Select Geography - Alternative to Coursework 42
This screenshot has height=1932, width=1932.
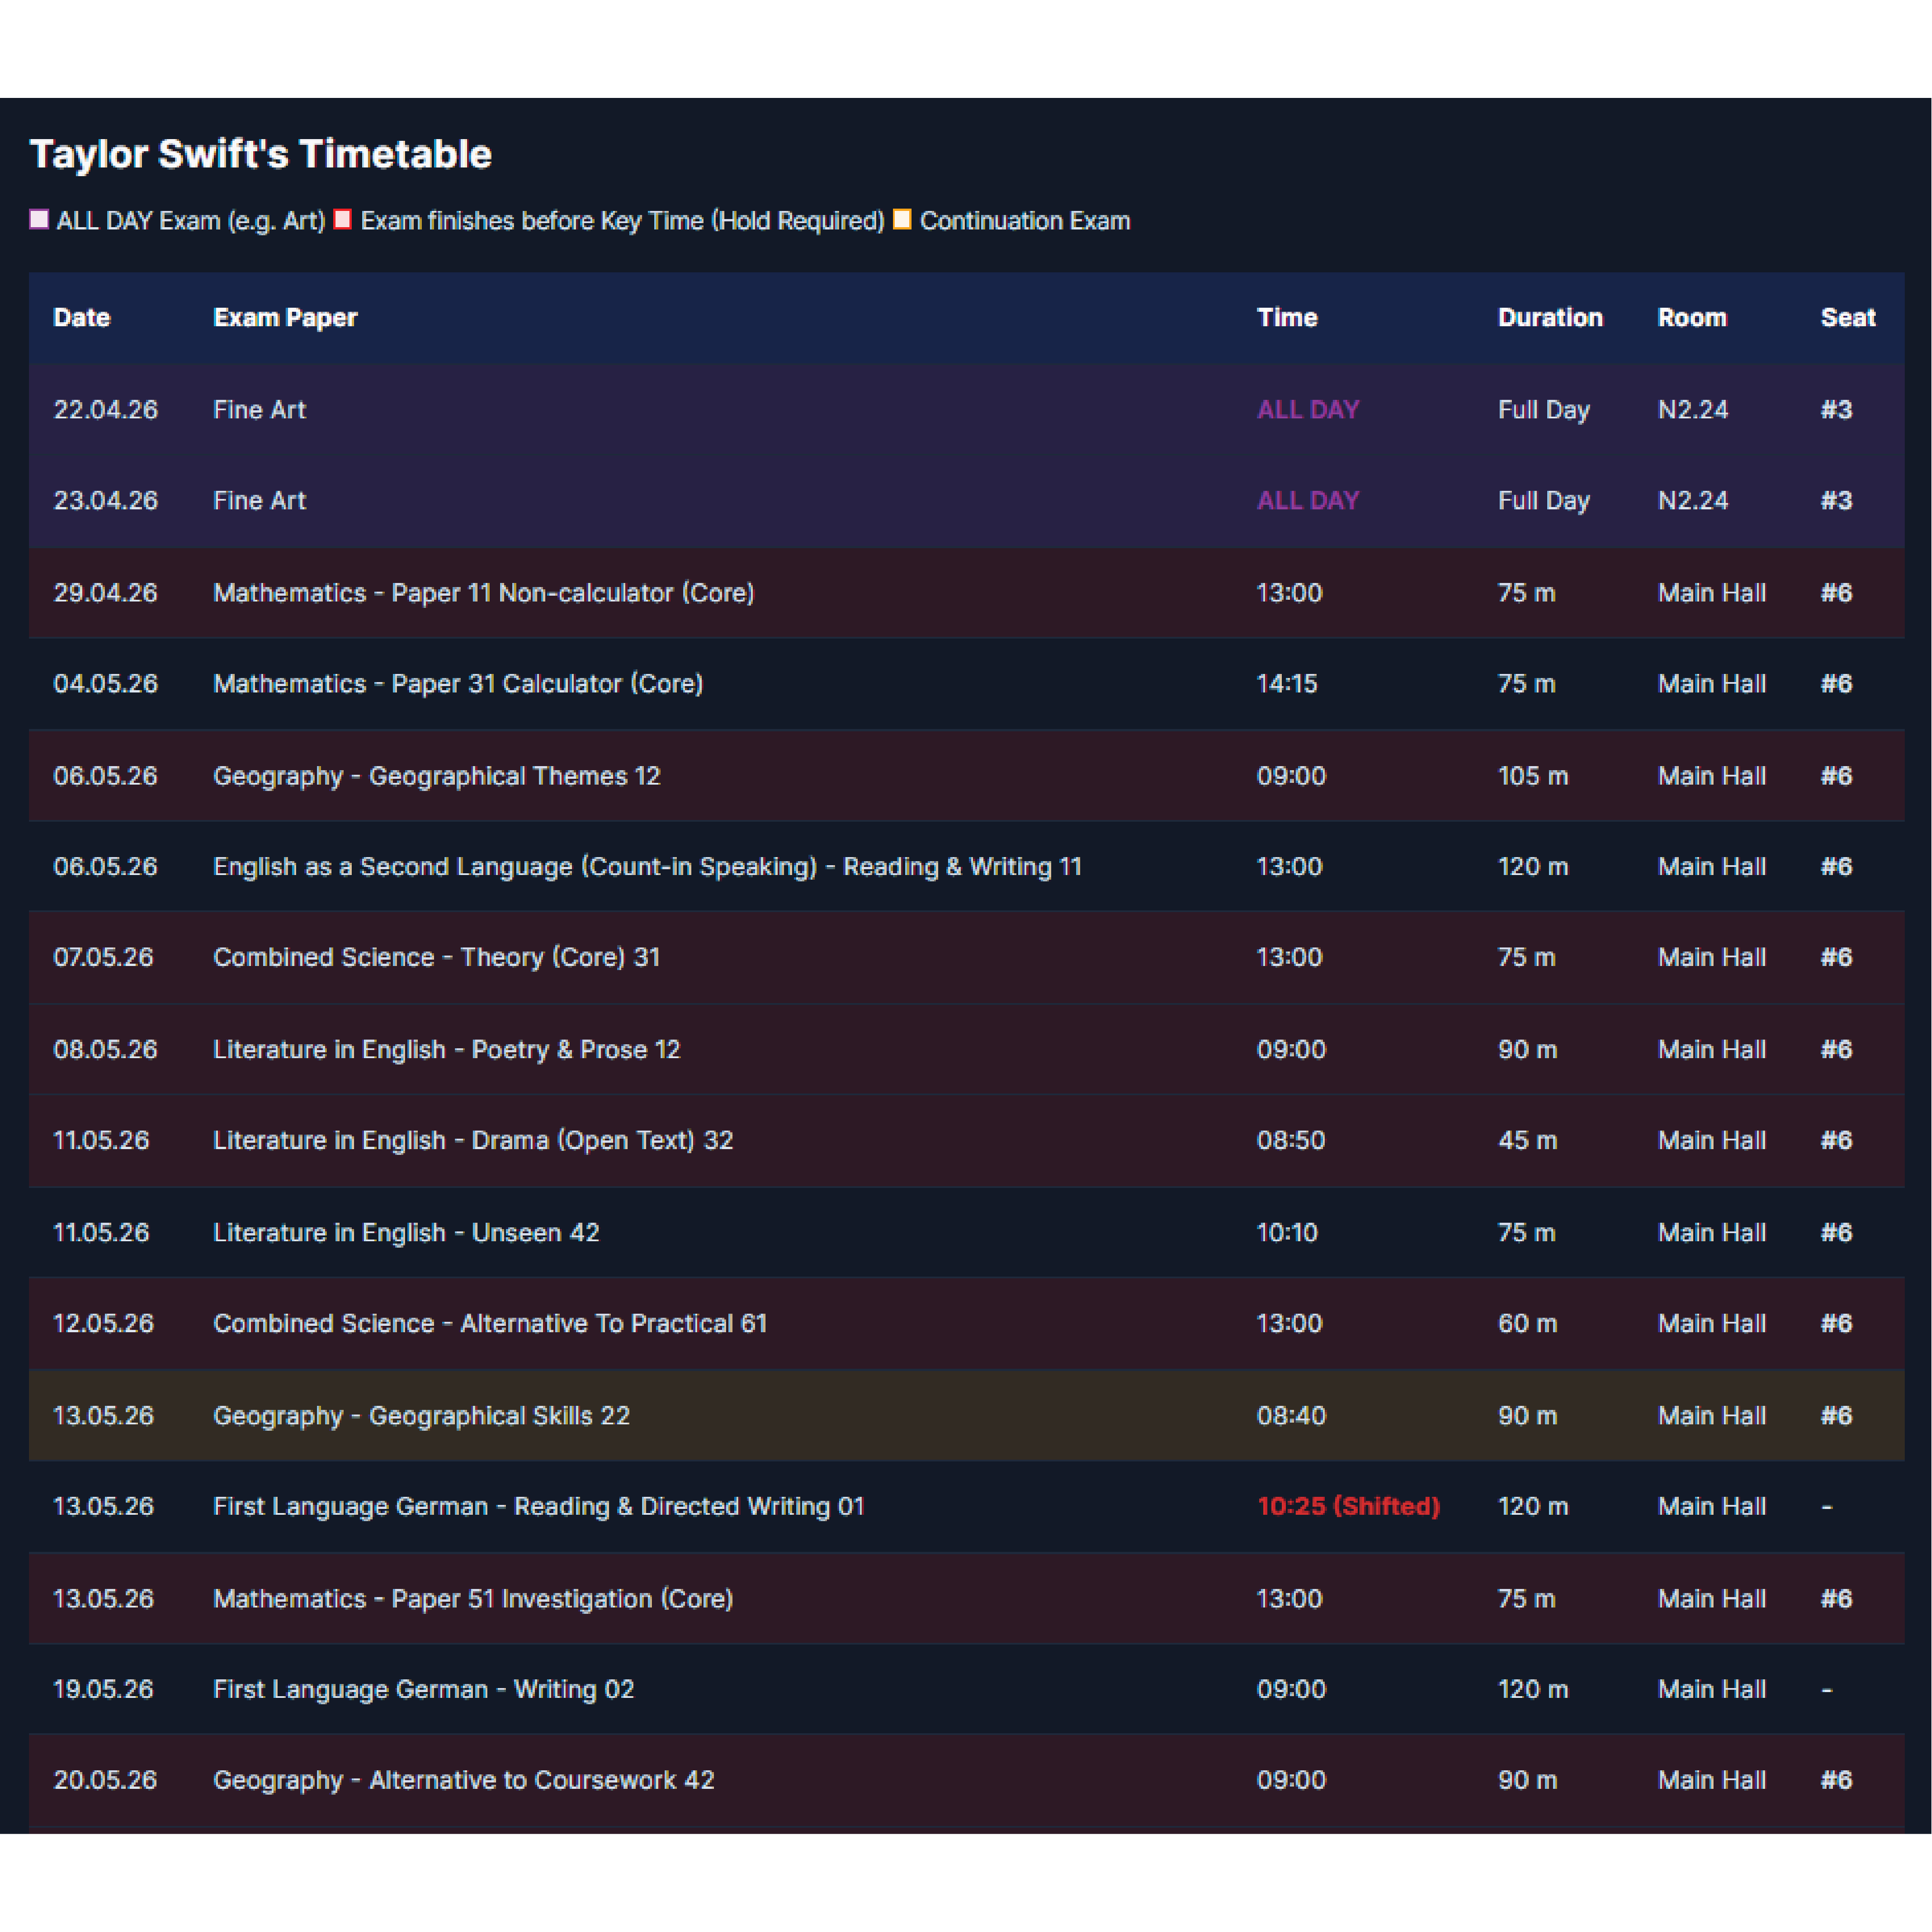464,1781
